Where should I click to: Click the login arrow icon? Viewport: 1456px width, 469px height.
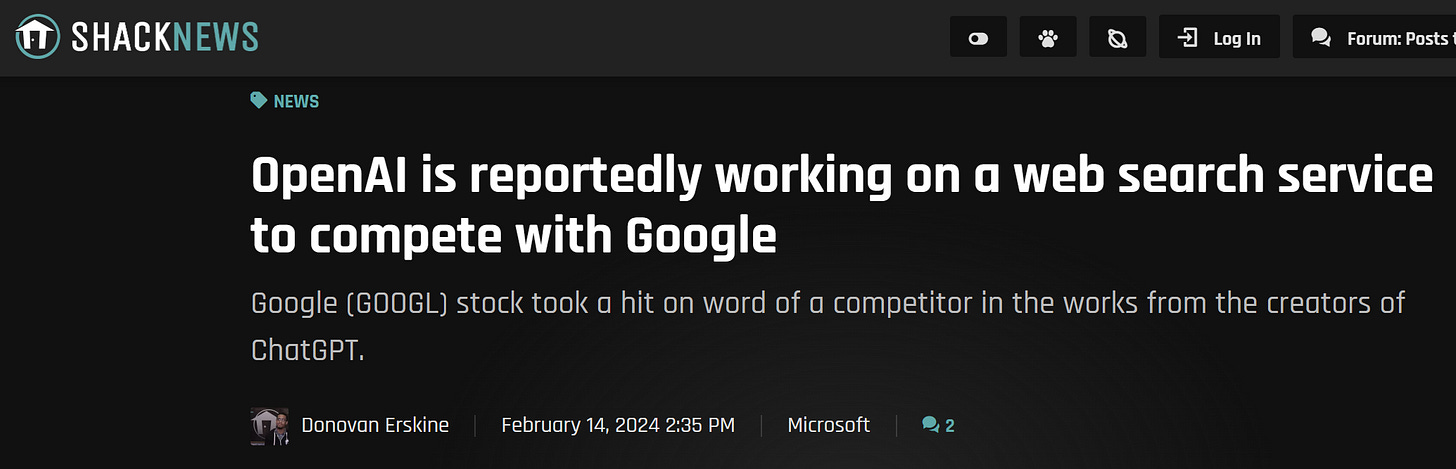point(1187,38)
